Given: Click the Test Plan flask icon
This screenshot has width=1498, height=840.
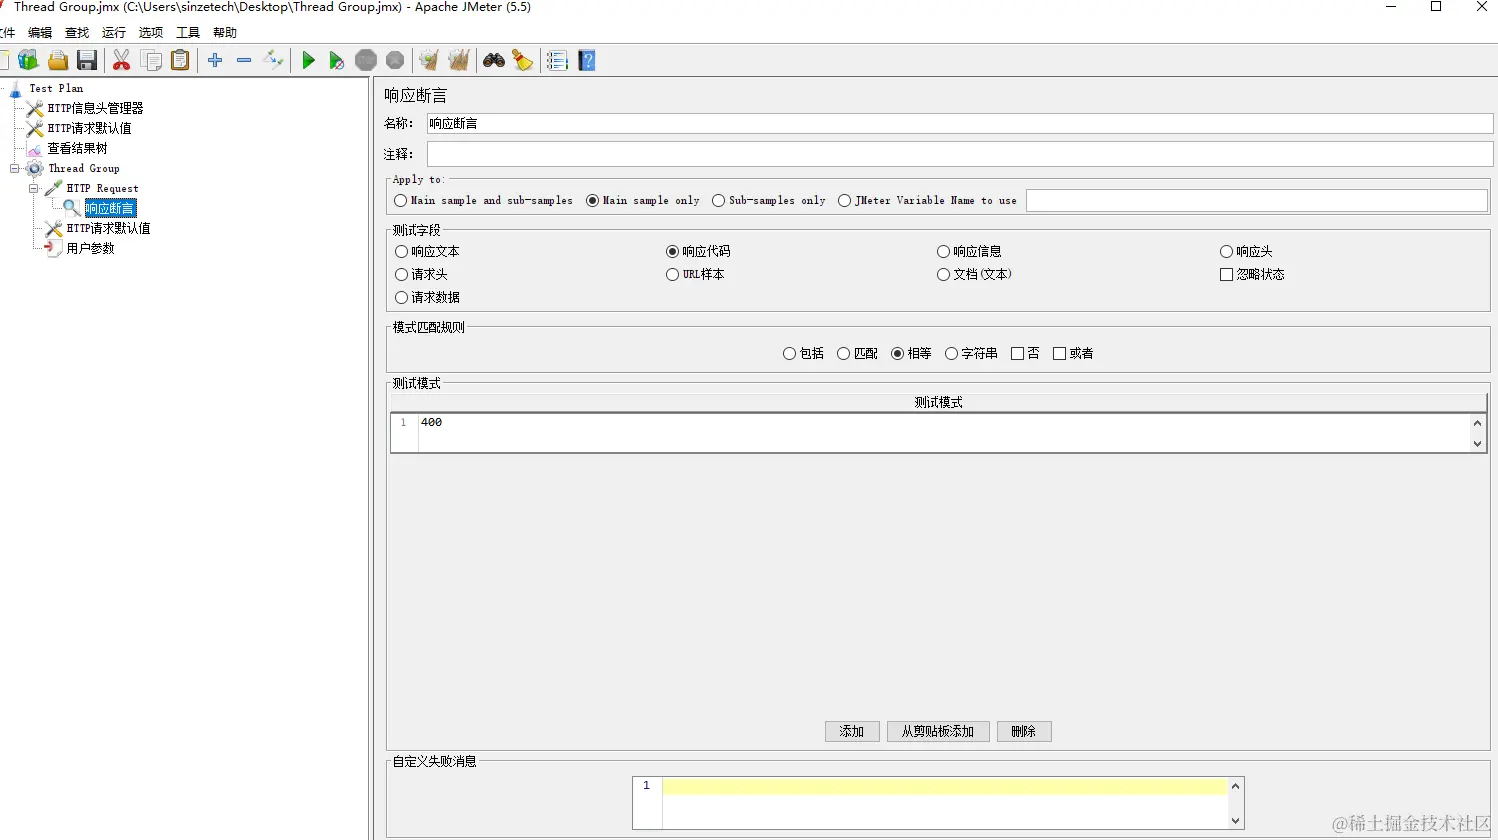Looking at the screenshot, I should 15,89.
